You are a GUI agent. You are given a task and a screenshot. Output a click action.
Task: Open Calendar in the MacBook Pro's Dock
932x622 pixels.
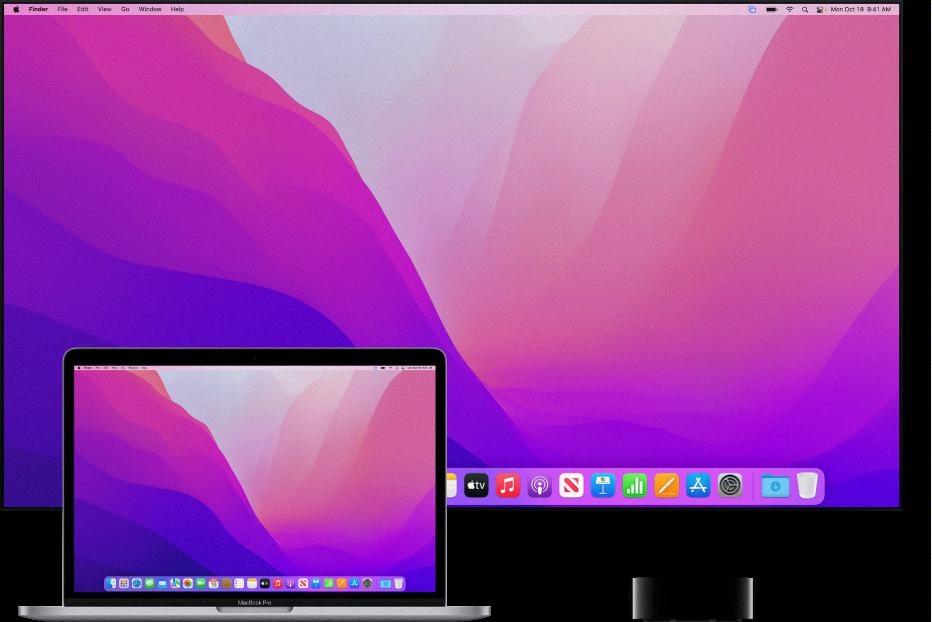(x=213, y=583)
